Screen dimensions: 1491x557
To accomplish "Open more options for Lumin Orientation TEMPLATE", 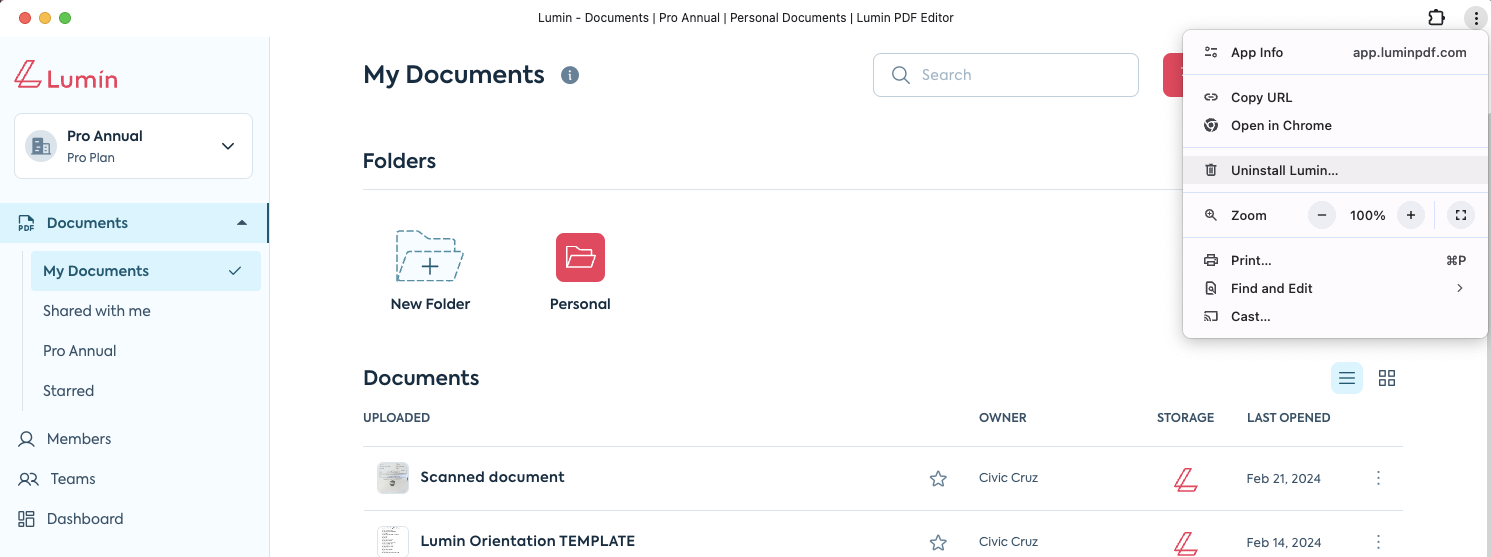I will [1378, 542].
